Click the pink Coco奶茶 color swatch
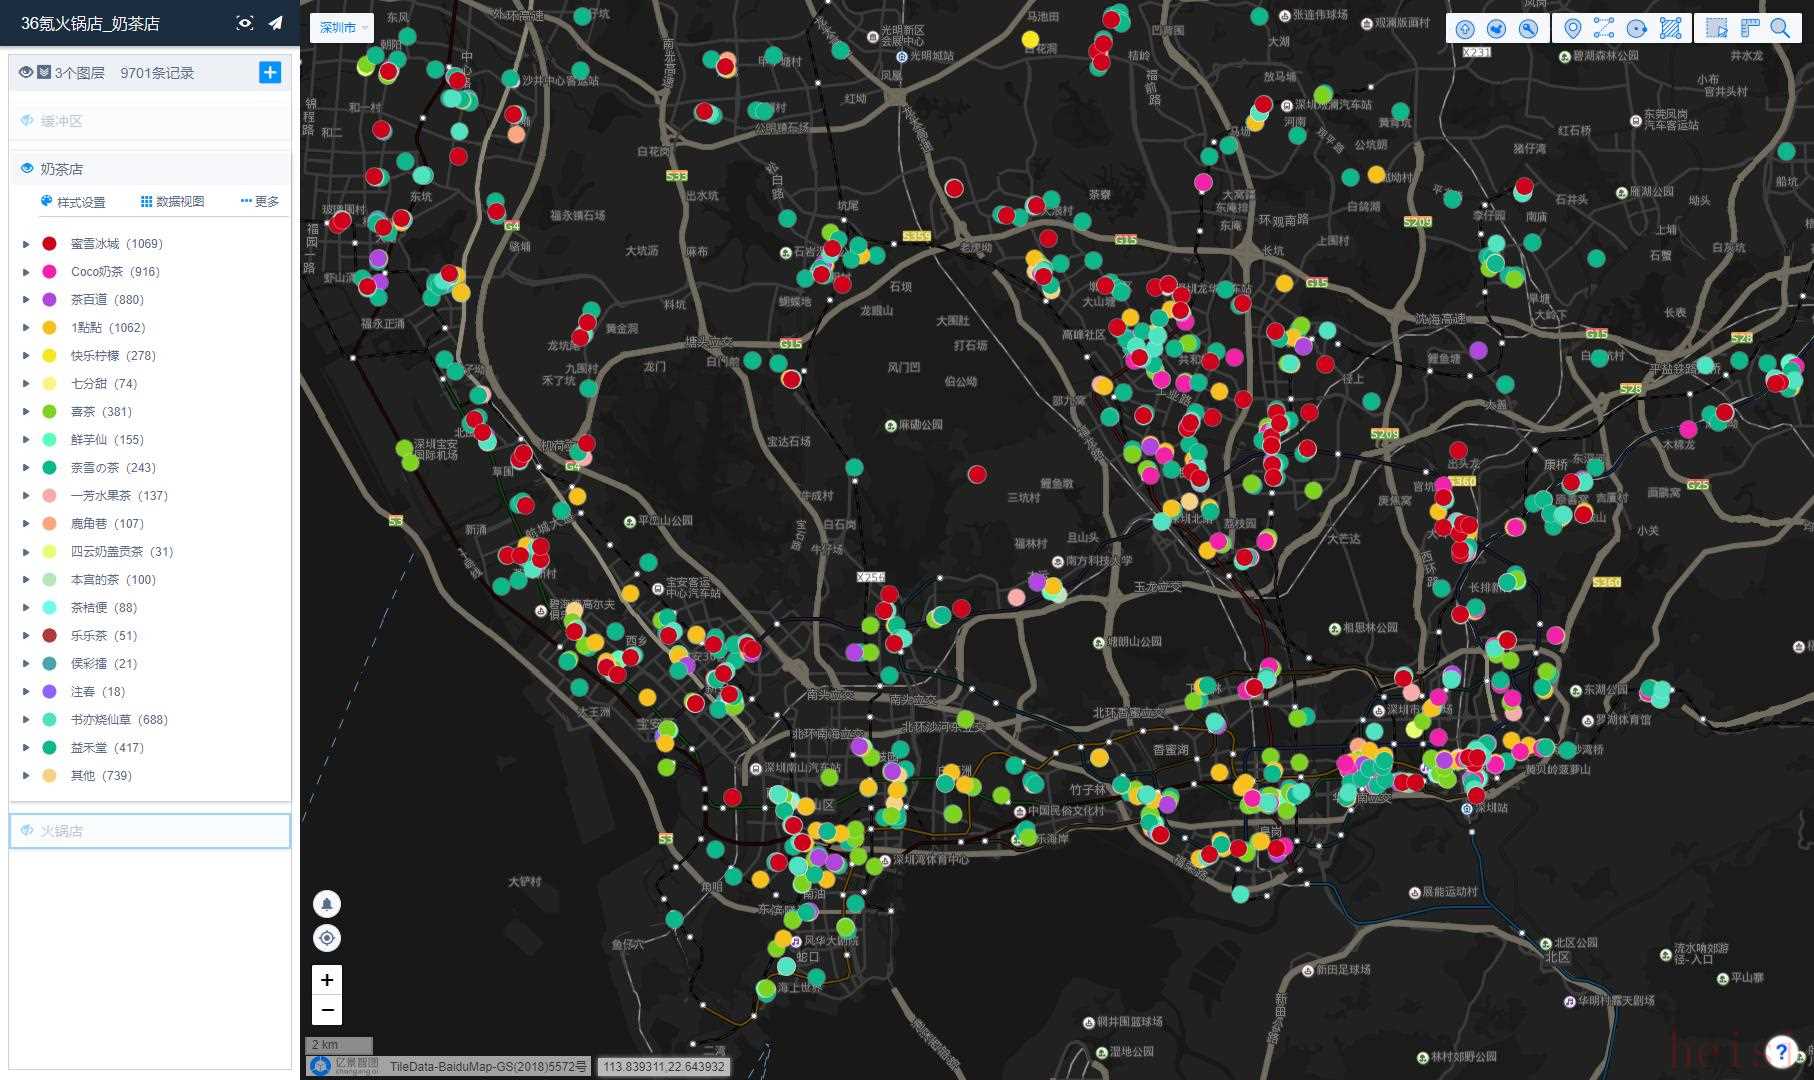 [49, 272]
